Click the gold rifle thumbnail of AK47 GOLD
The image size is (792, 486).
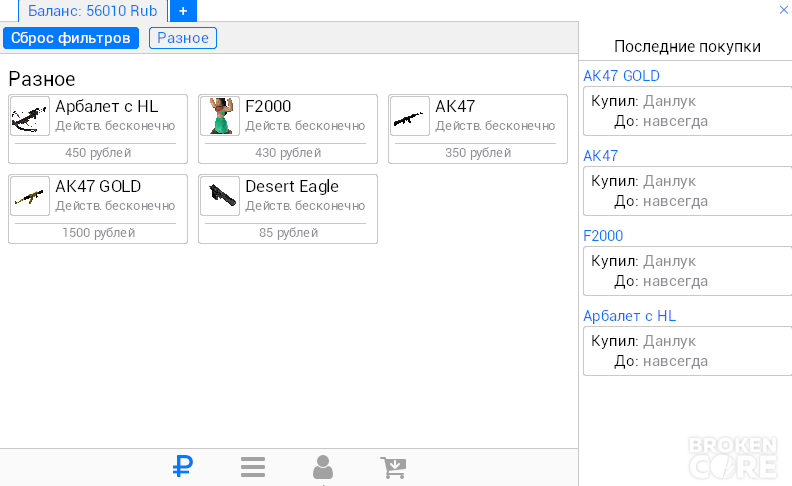pyautogui.click(x=30, y=196)
